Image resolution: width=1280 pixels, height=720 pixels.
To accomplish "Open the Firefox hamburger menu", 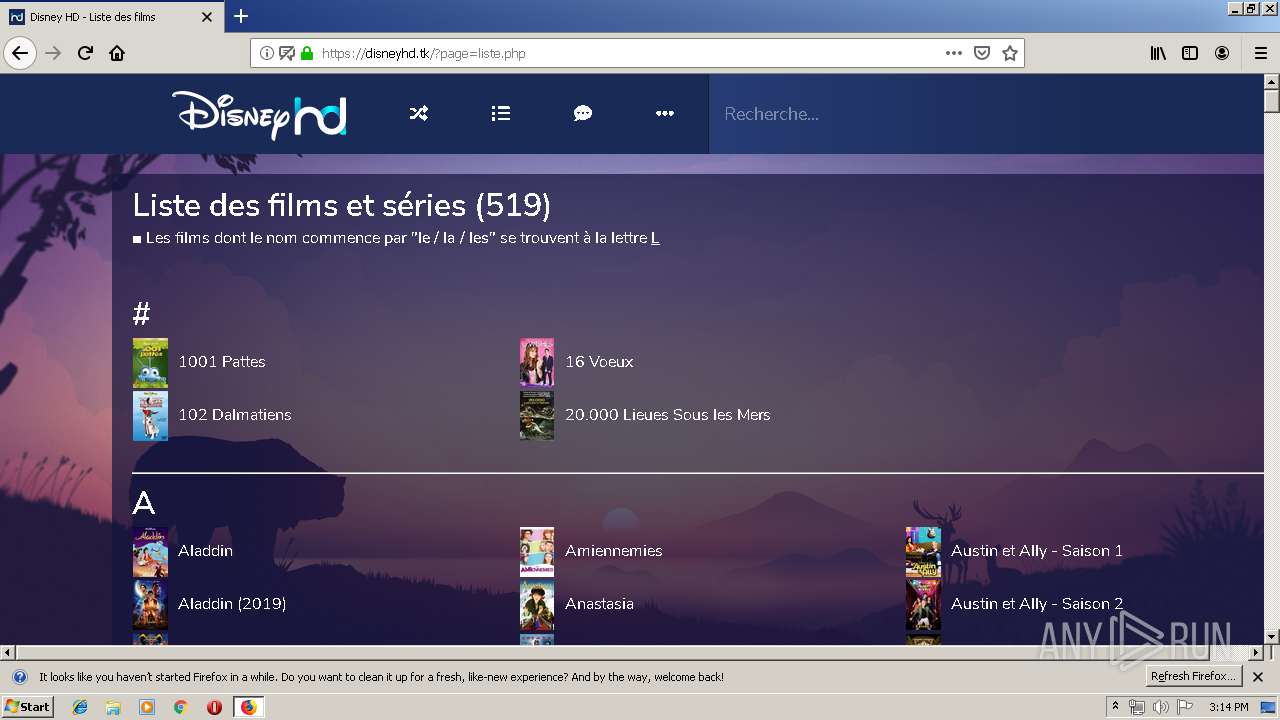I will [x=1260, y=53].
